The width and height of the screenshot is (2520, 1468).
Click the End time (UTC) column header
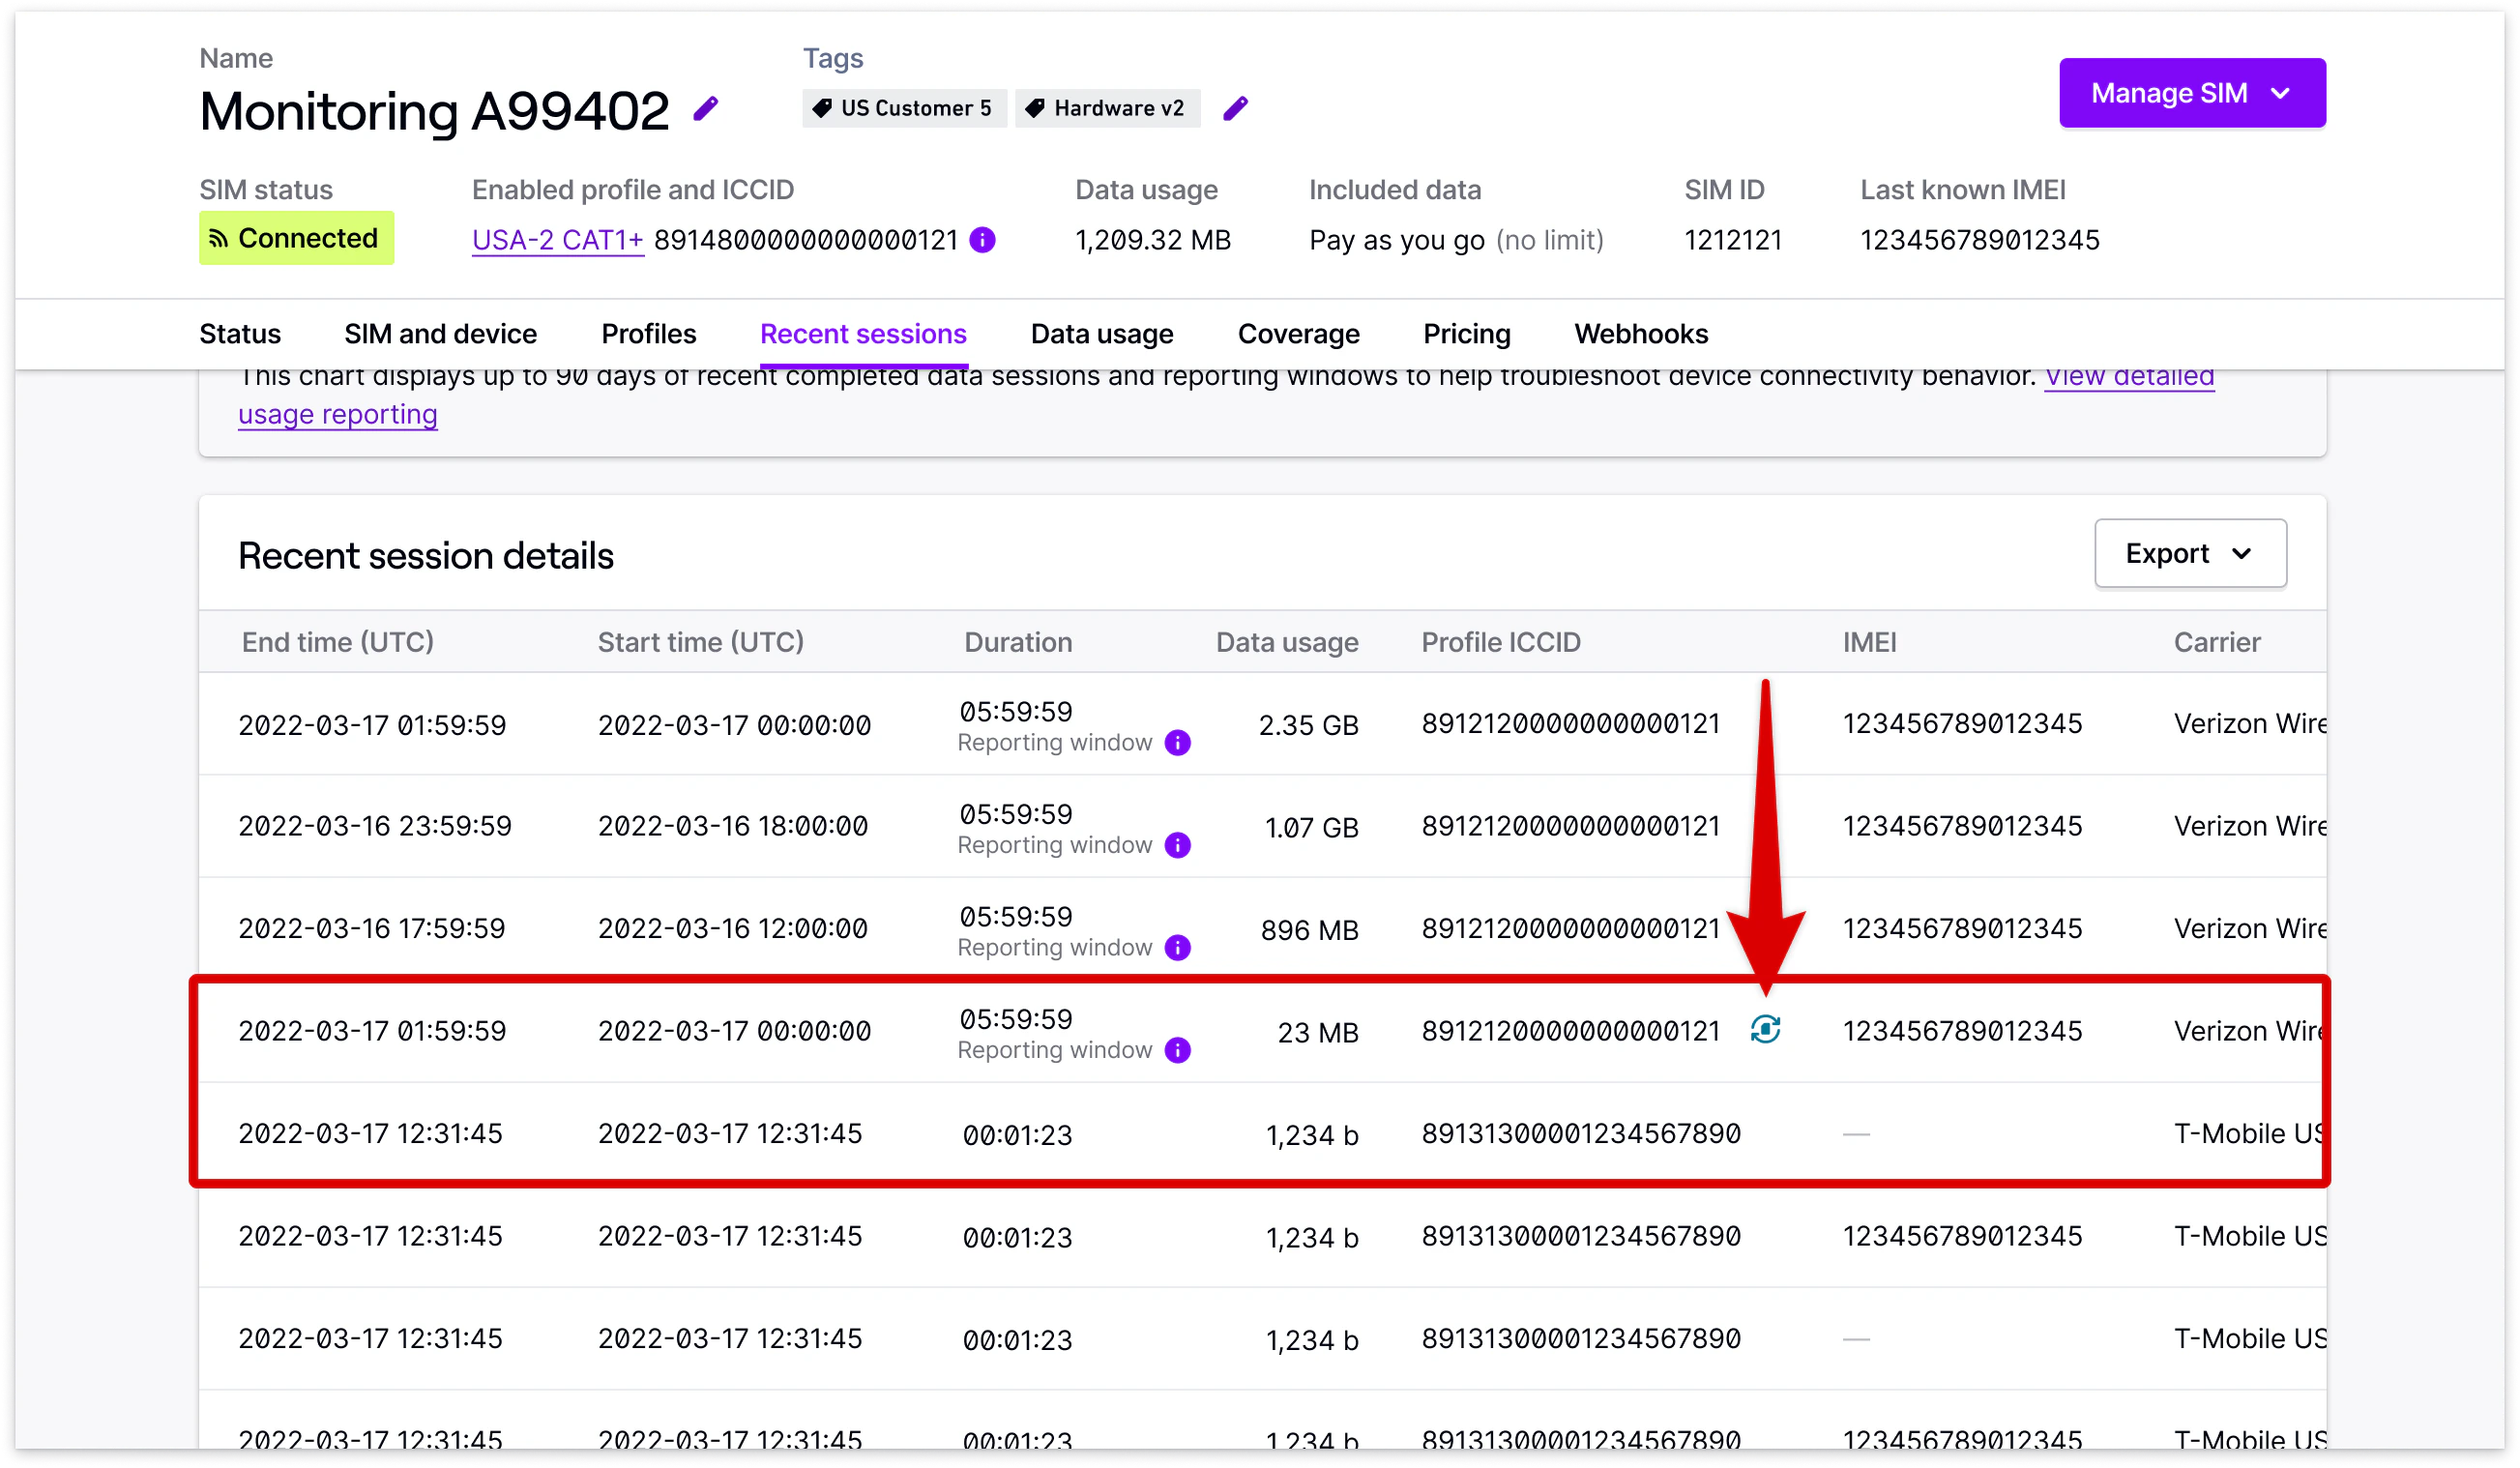337,642
